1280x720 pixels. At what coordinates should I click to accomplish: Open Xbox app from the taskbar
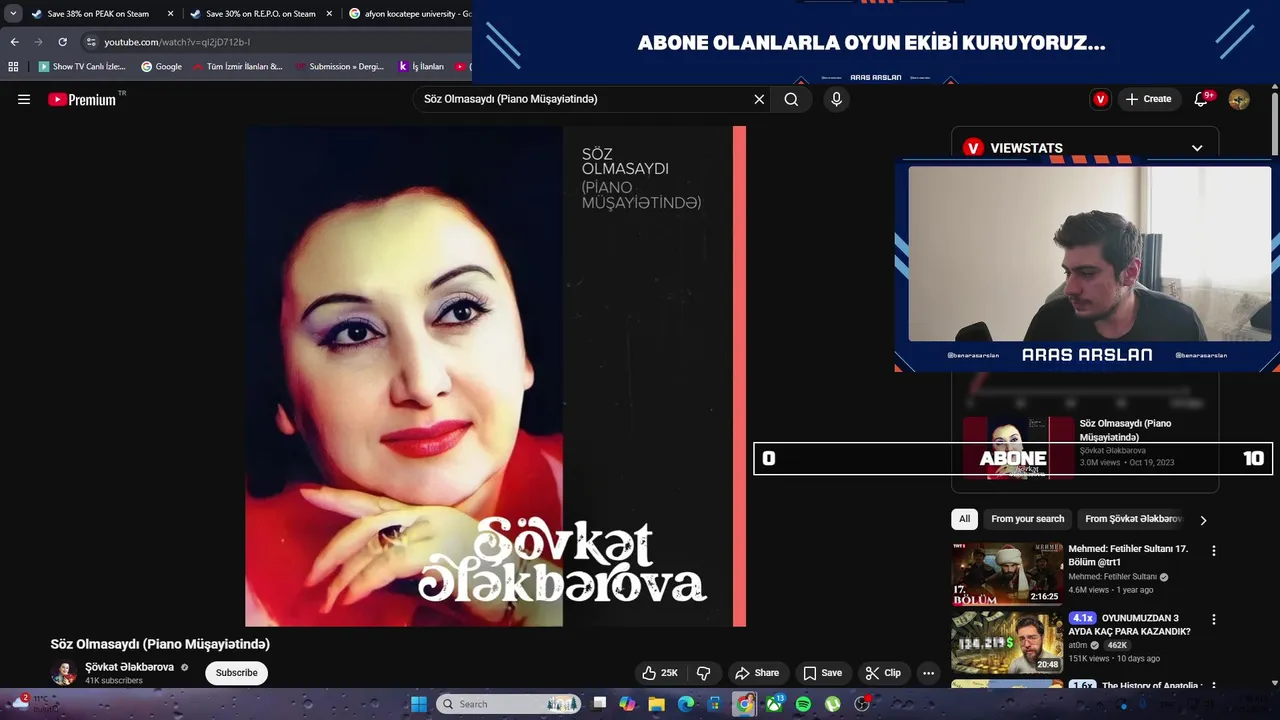[774, 704]
